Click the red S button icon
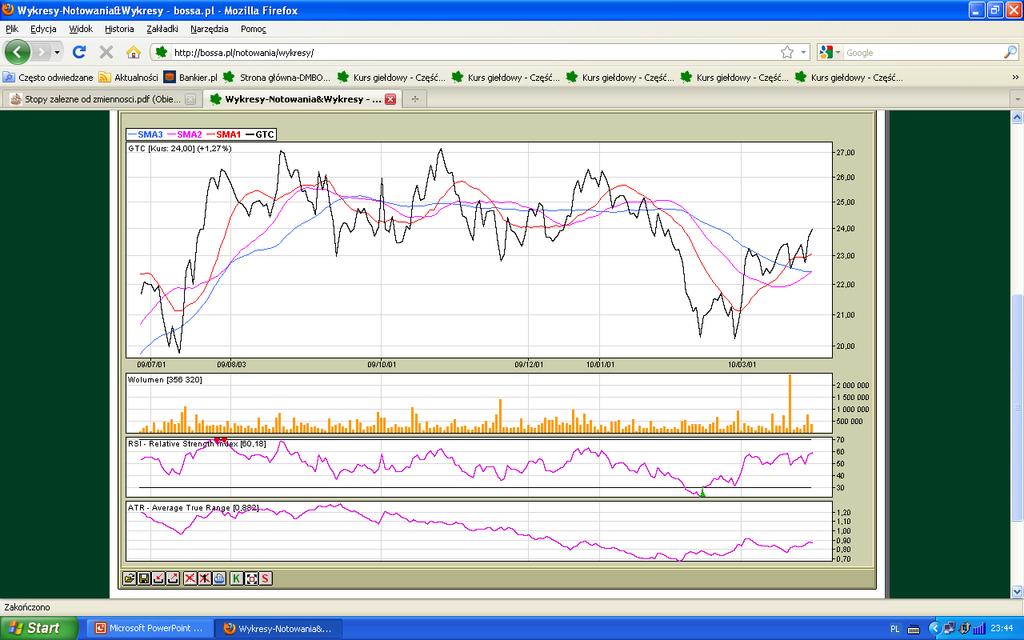1024x640 pixels. pyautogui.click(x=265, y=579)
